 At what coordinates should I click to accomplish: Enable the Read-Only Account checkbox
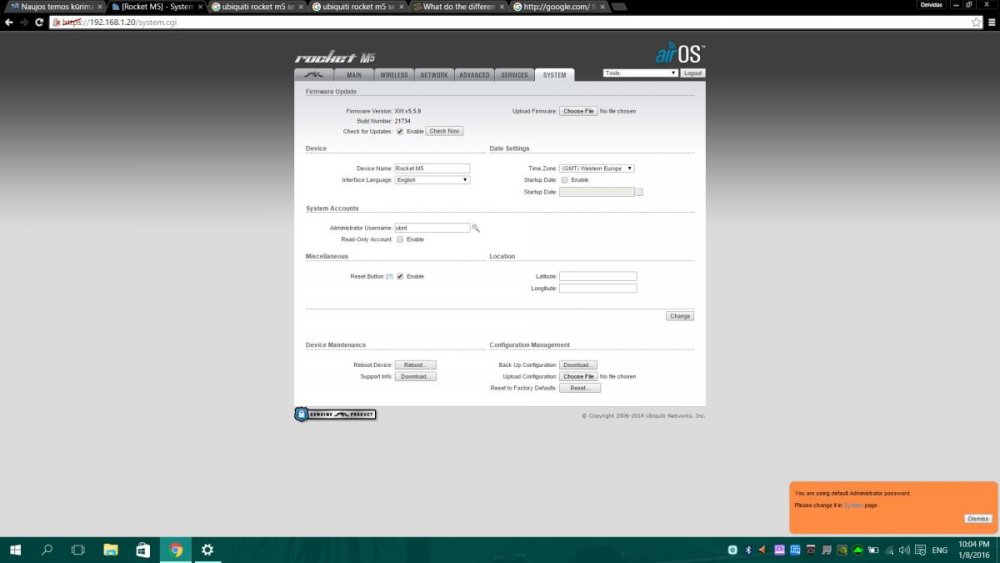[400, 239]
